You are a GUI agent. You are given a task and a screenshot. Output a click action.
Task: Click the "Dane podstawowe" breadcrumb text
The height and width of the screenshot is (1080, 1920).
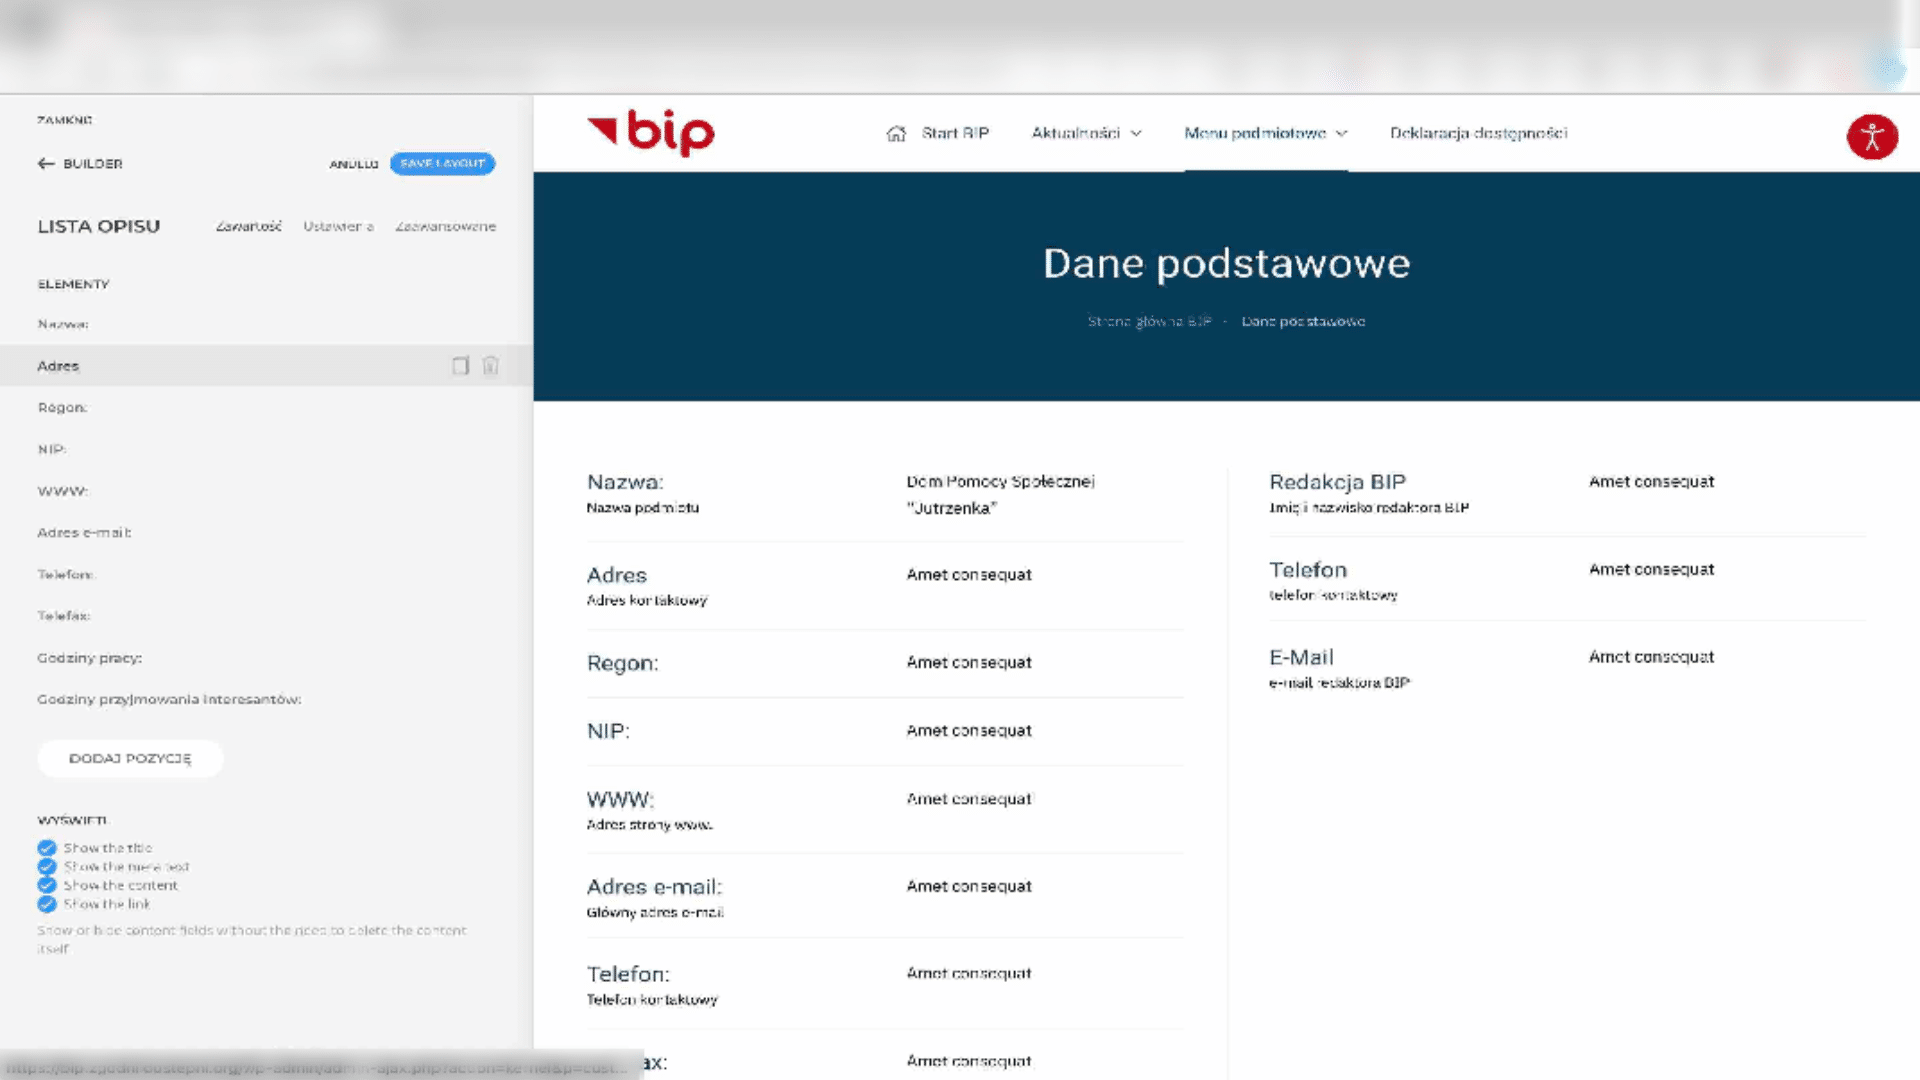tap(1303, 322)
